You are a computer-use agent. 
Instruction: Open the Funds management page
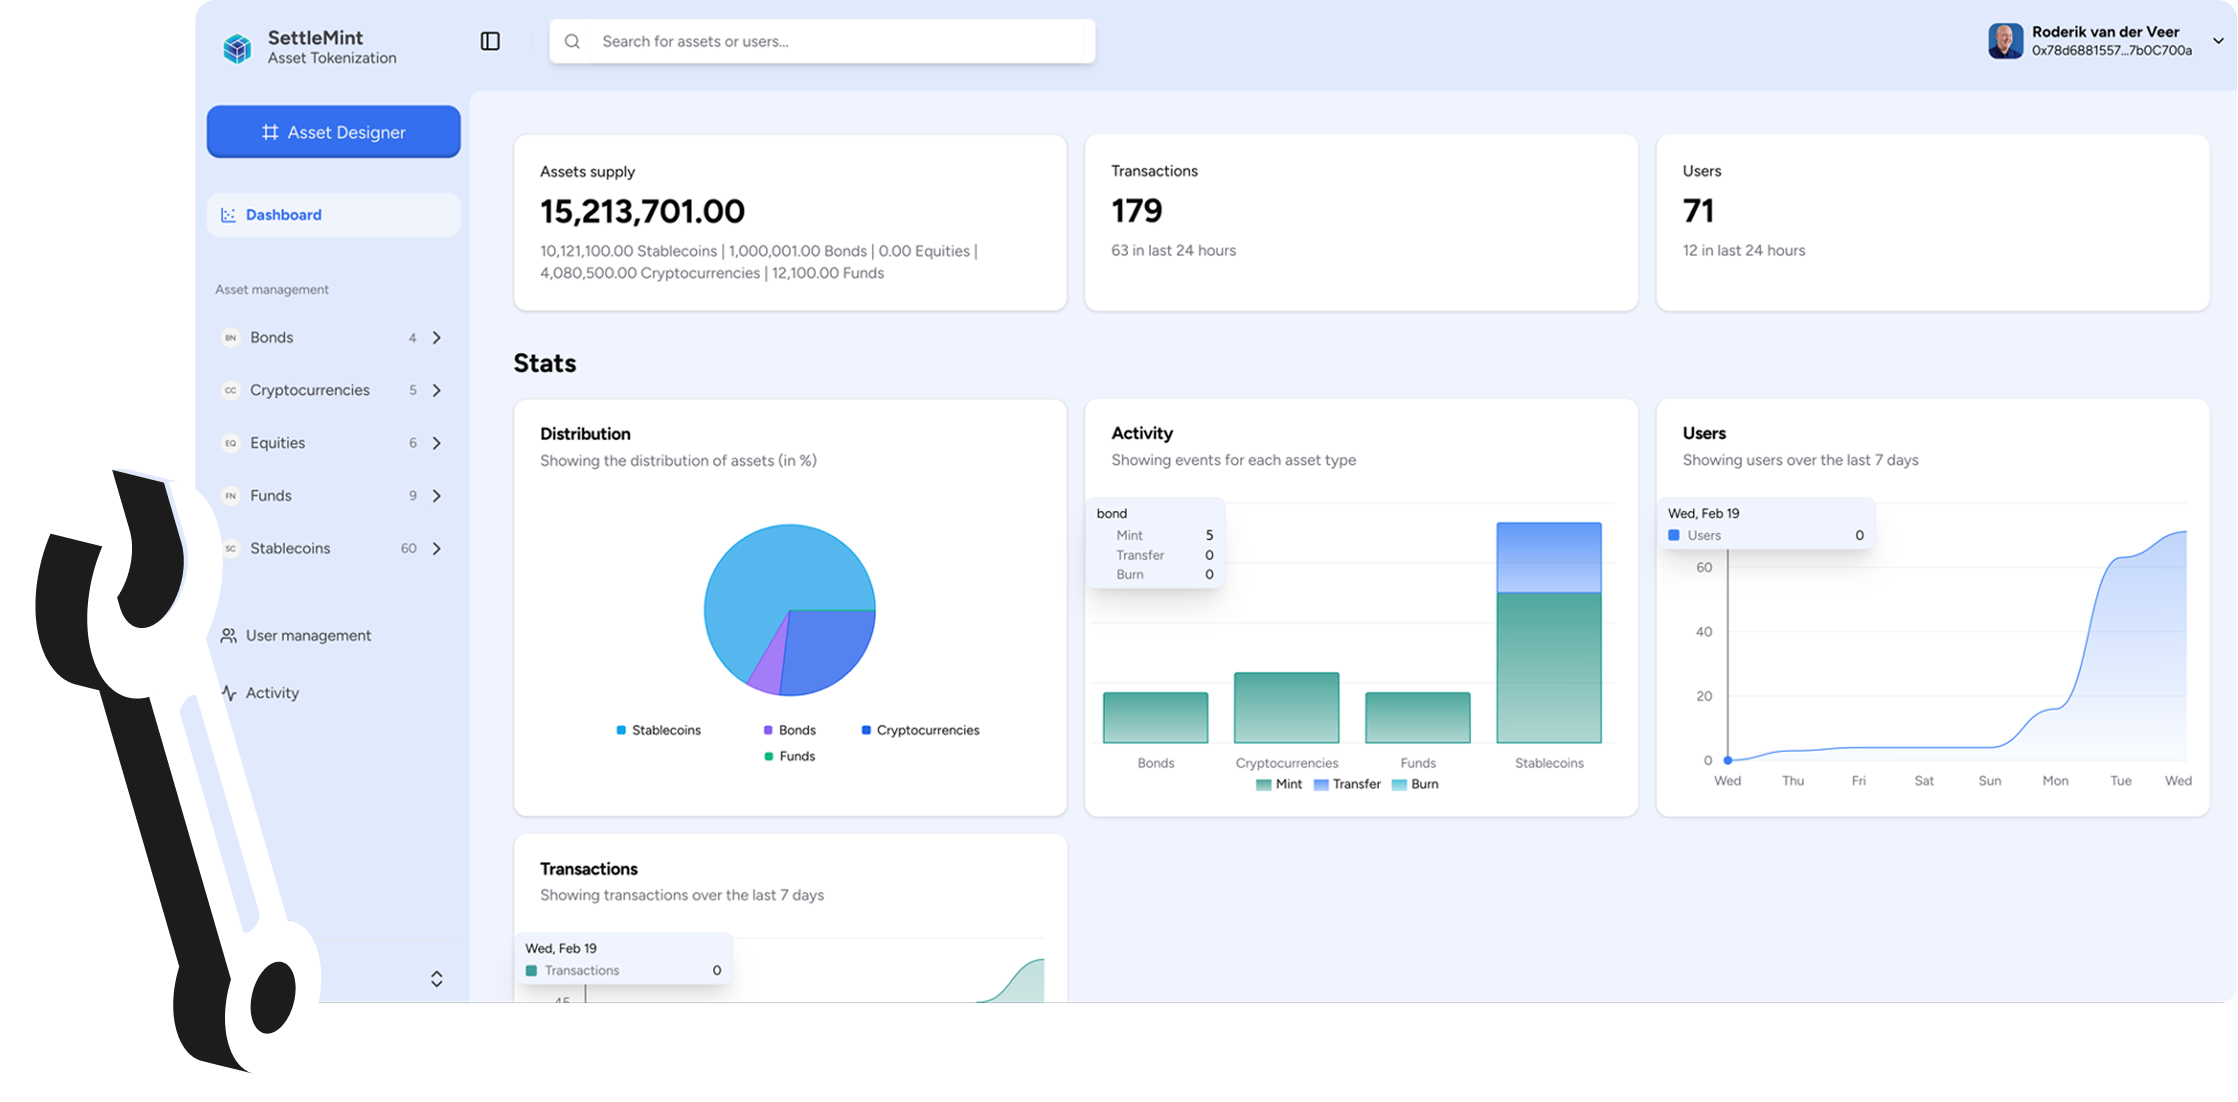[270, 495]
